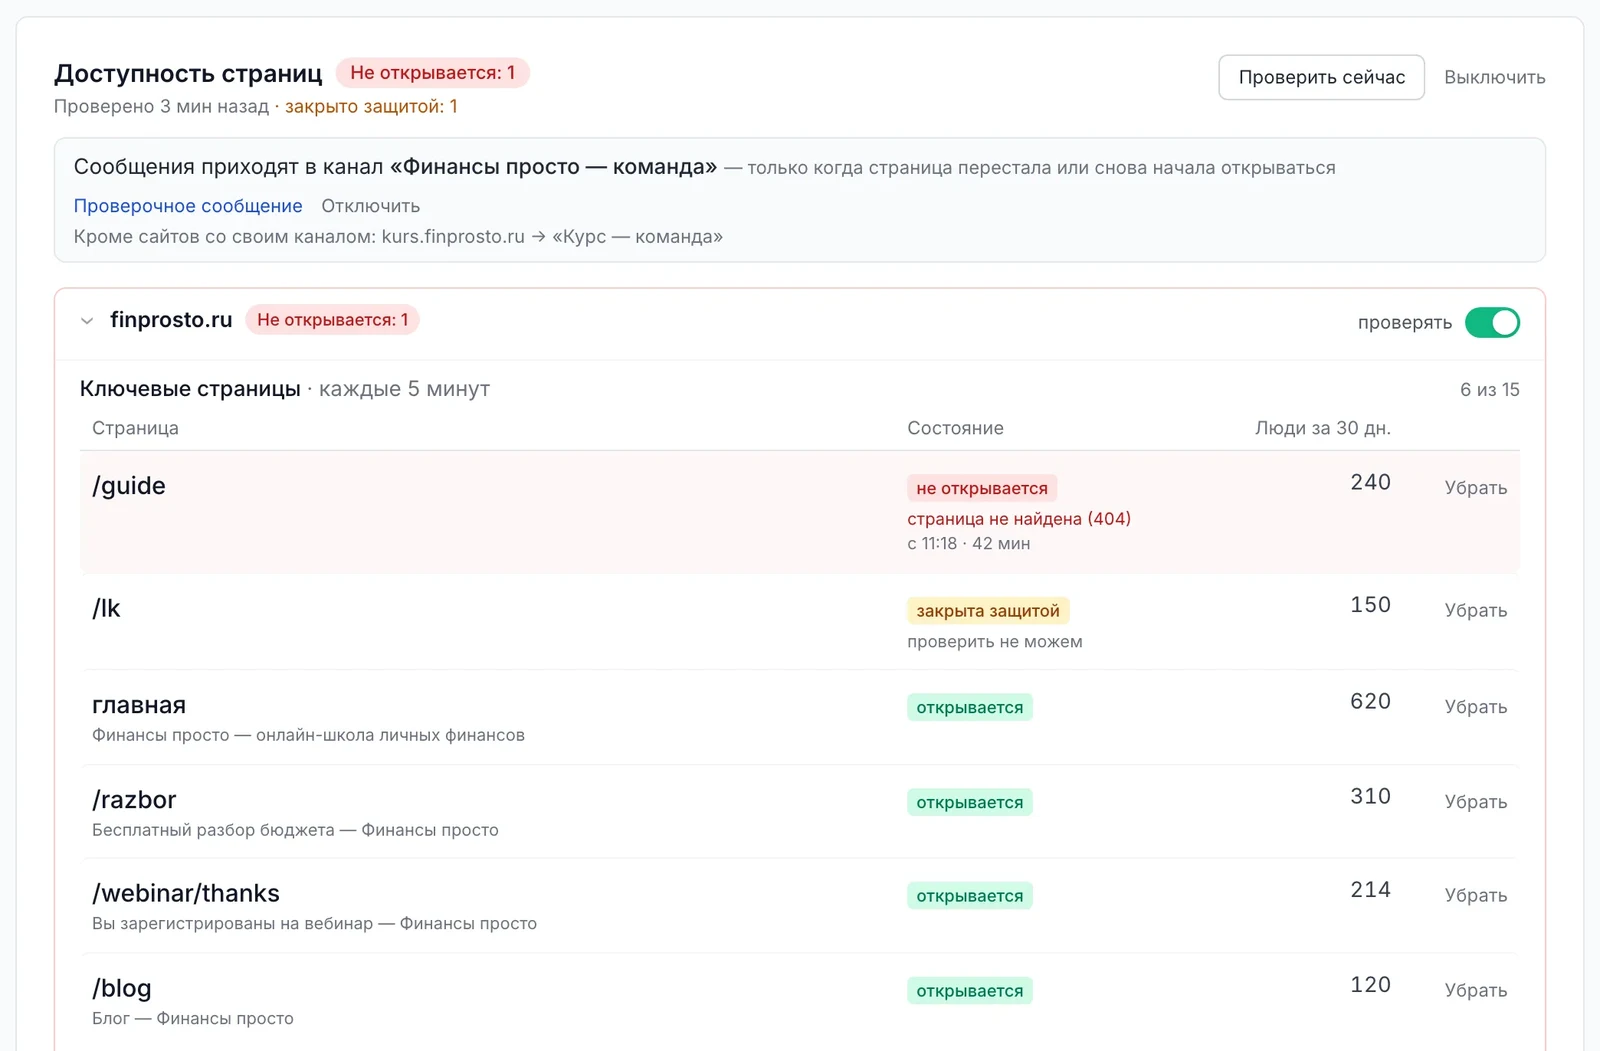Click the visitor count 120 for /blog

[x=1370, y=985]
